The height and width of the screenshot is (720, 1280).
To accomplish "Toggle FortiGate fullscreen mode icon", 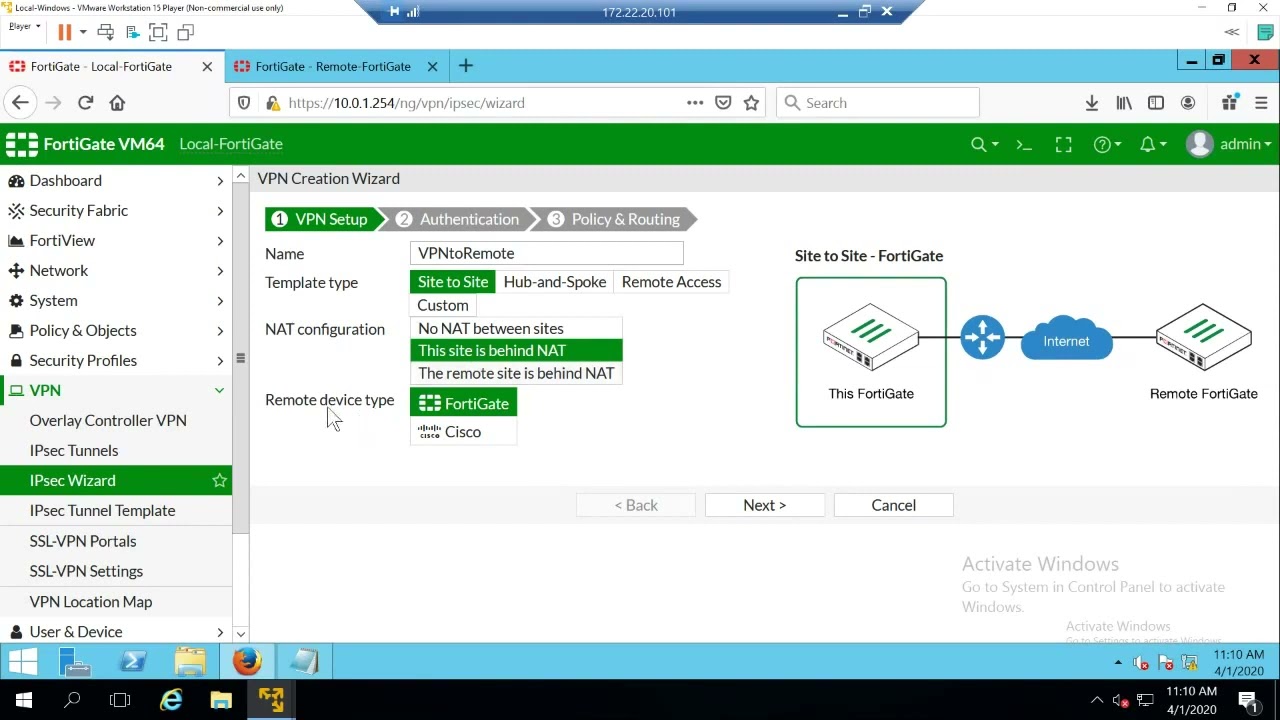I will pyautogui.click(x=1063, y=144).
